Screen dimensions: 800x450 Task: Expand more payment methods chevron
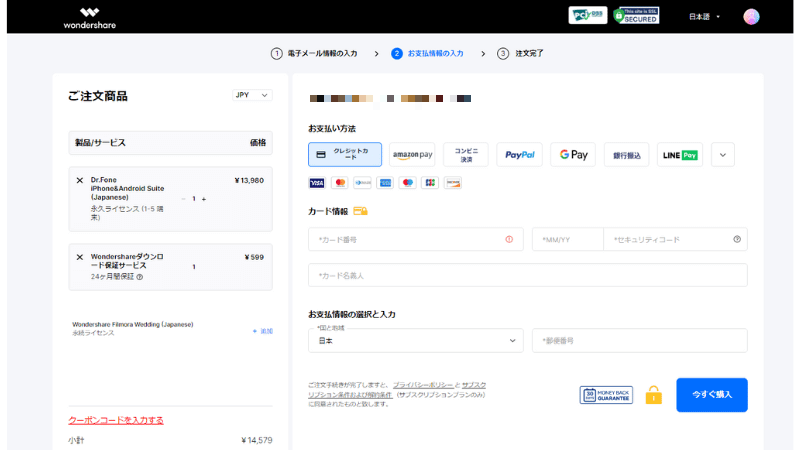(722, 155)
